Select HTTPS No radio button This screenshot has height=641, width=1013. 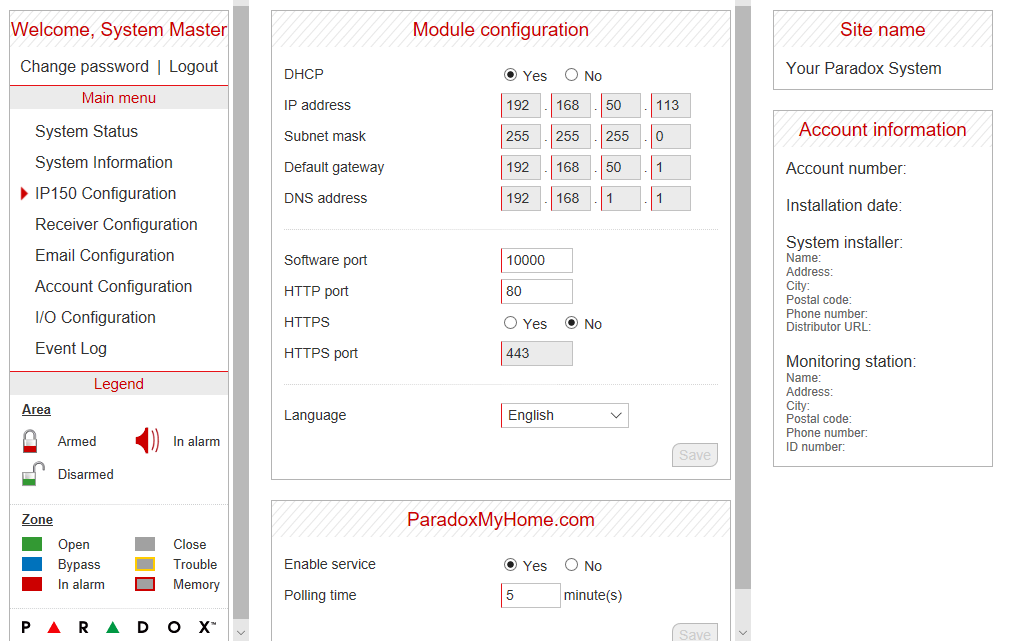coord(571,322)
